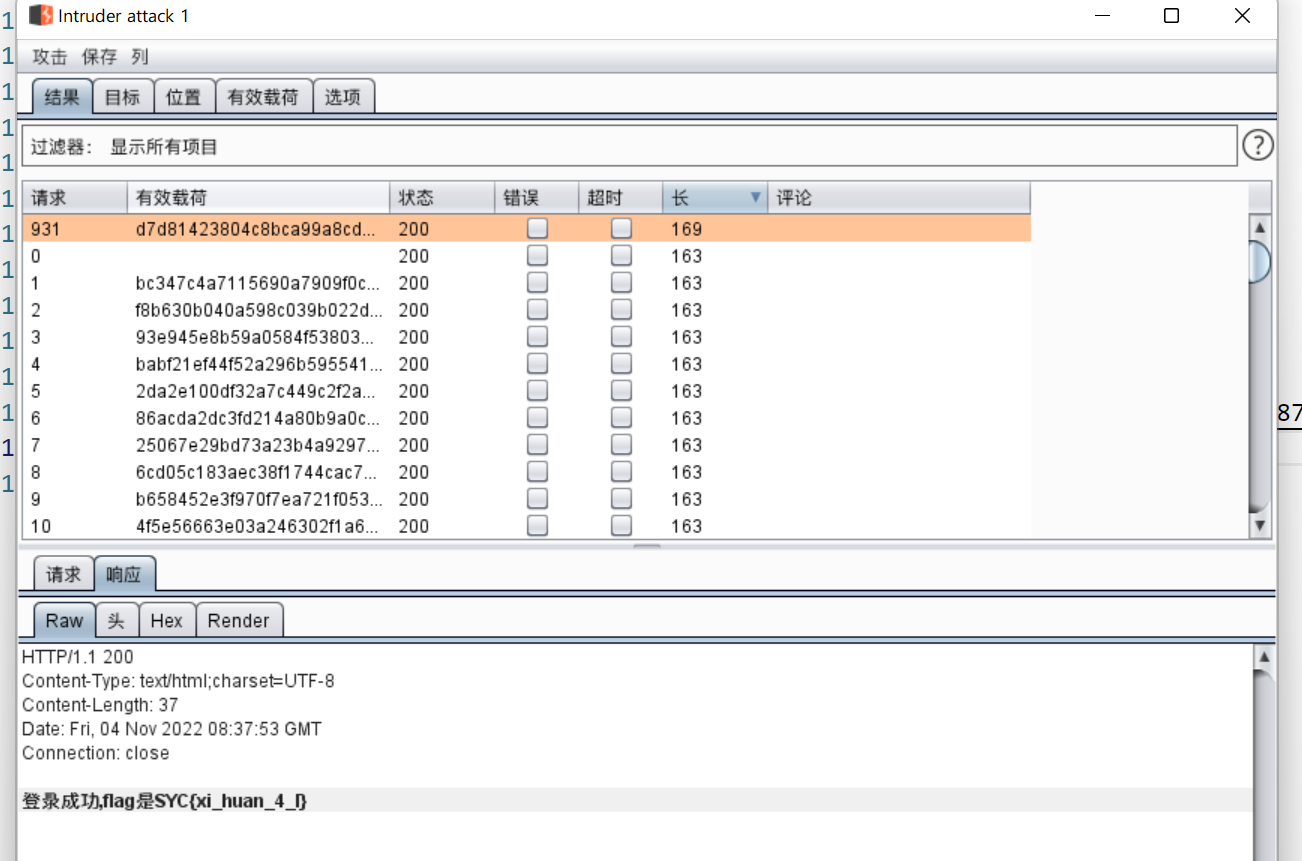Click the sort arrow in the 长 column
This screenshot has height=861, width=1302.
click(x=755, y=198)
